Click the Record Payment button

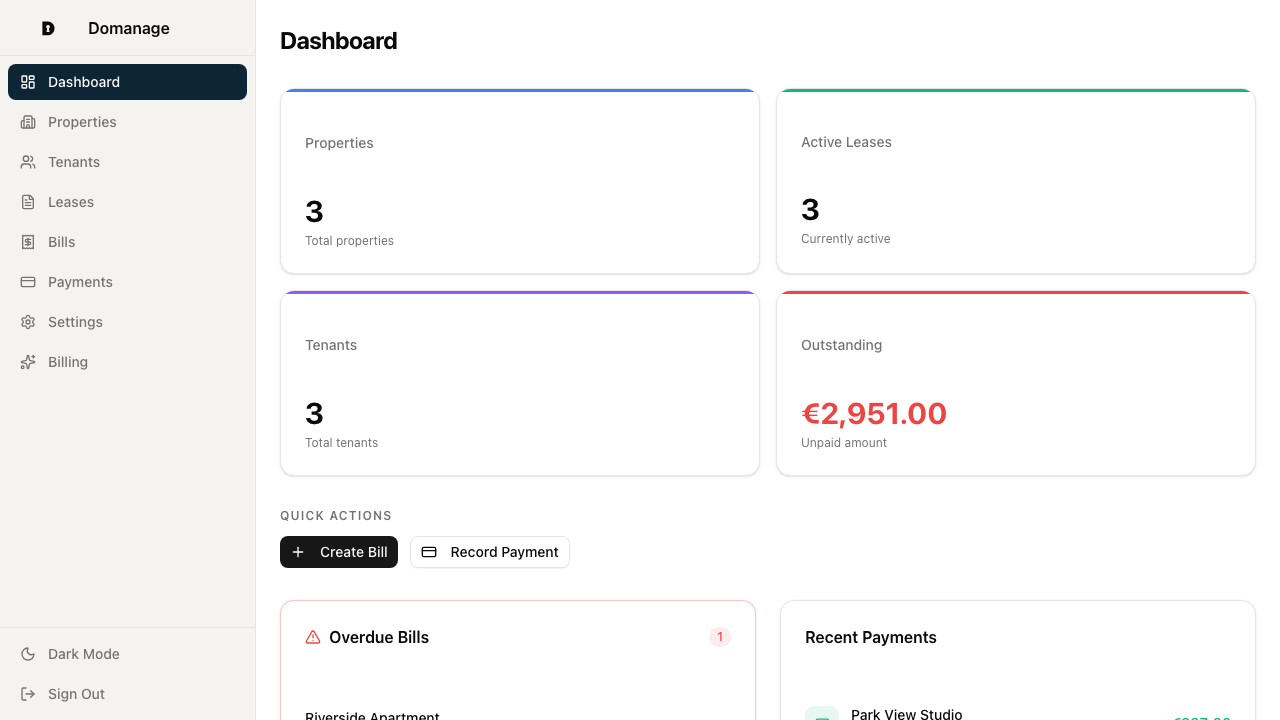click(x=490, y=551)
